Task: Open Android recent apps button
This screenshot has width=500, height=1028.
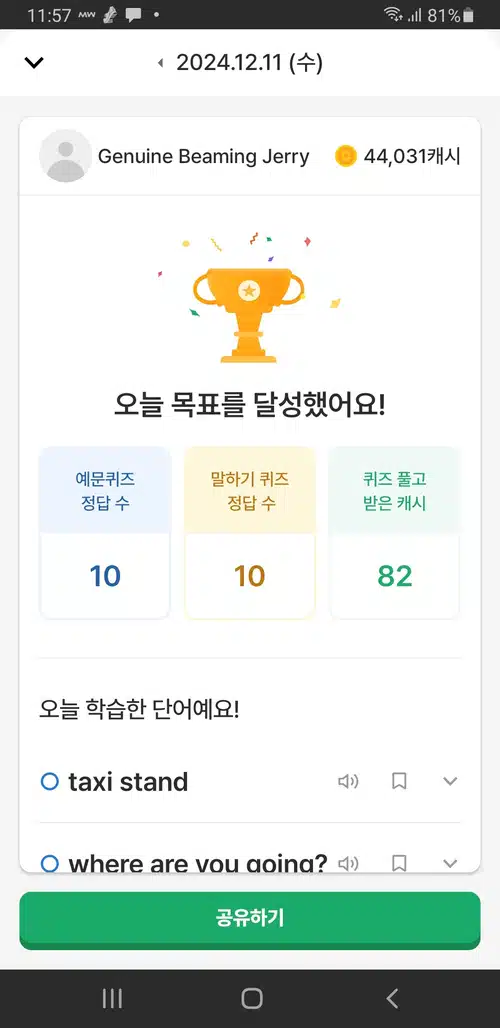Action: tap(112, 998)
